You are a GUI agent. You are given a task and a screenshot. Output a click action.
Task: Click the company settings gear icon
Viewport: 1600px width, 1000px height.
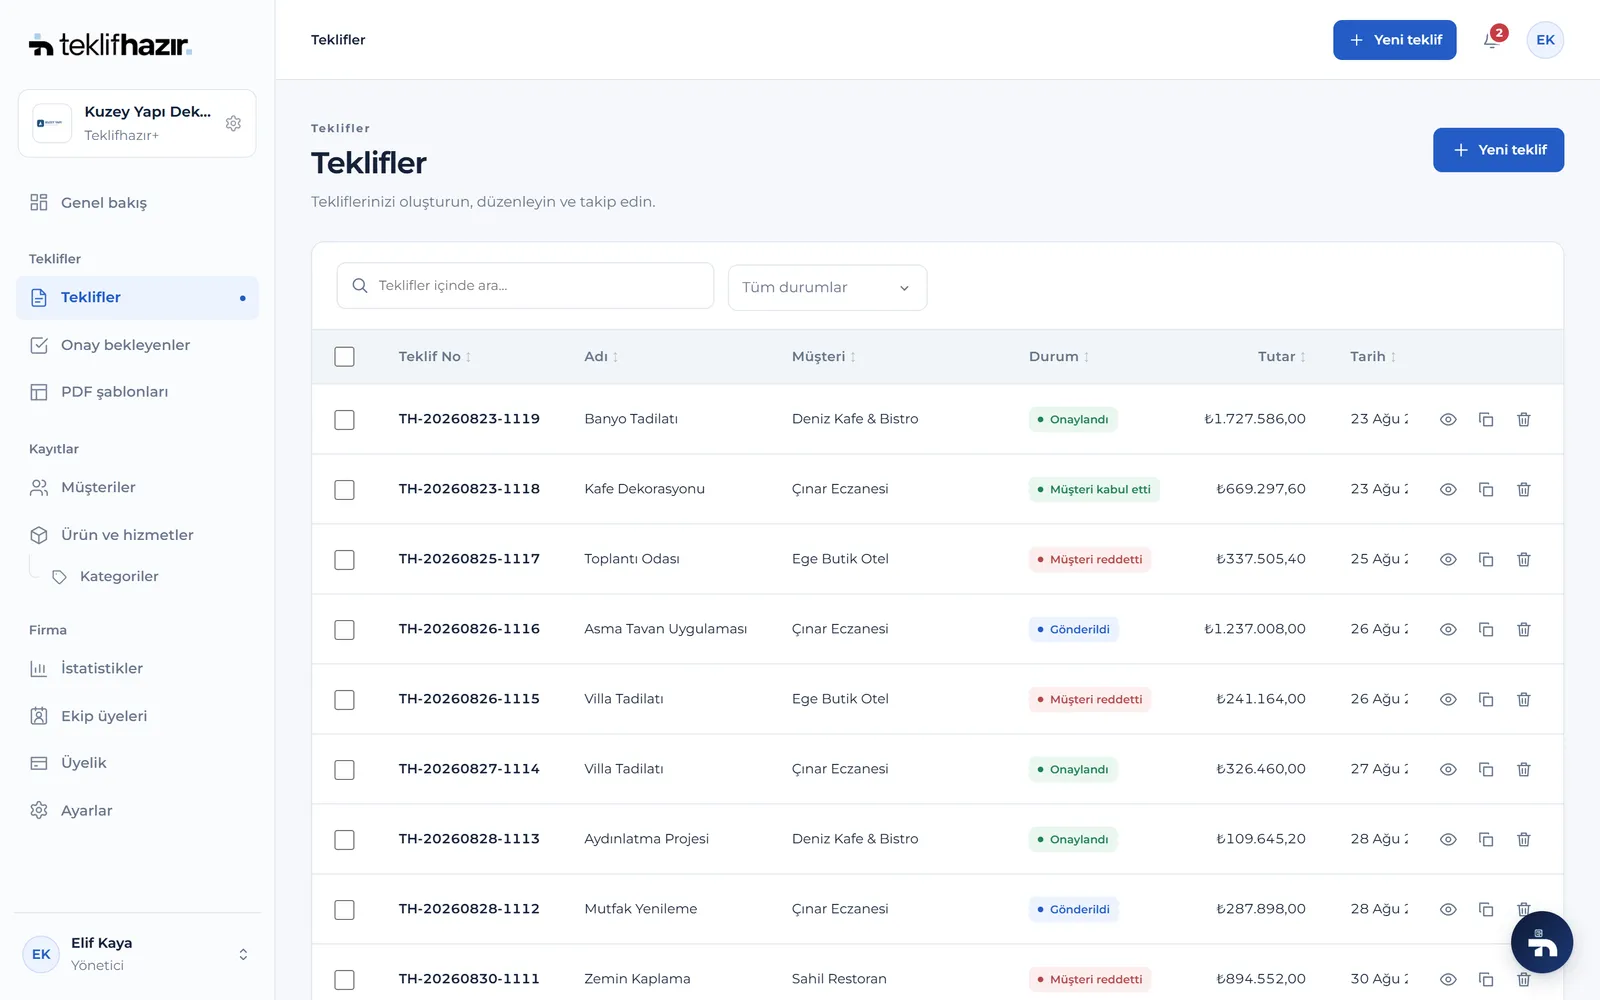coord(233,123)
